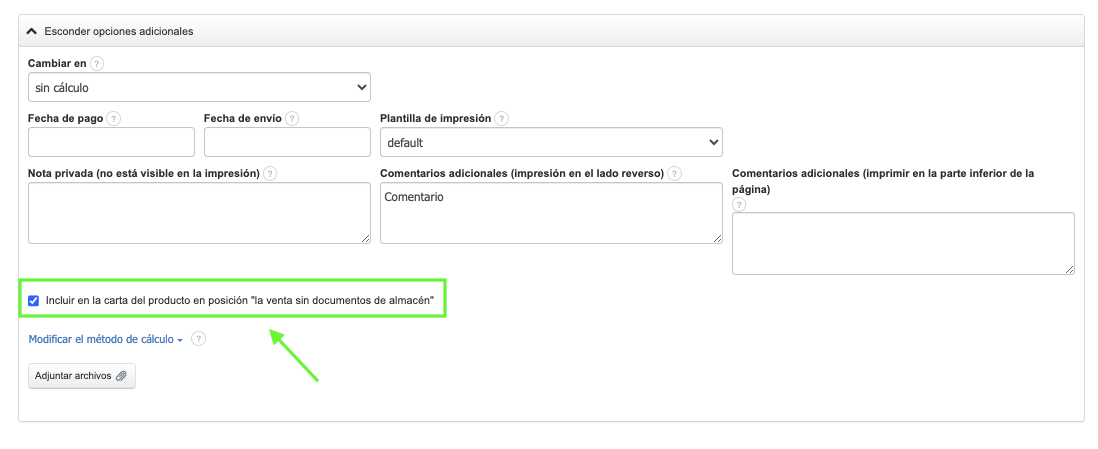Screen dimensions: 1098x449
Task: Expand "Modificar el método de cálculo" link
Action: pos(104,339)
